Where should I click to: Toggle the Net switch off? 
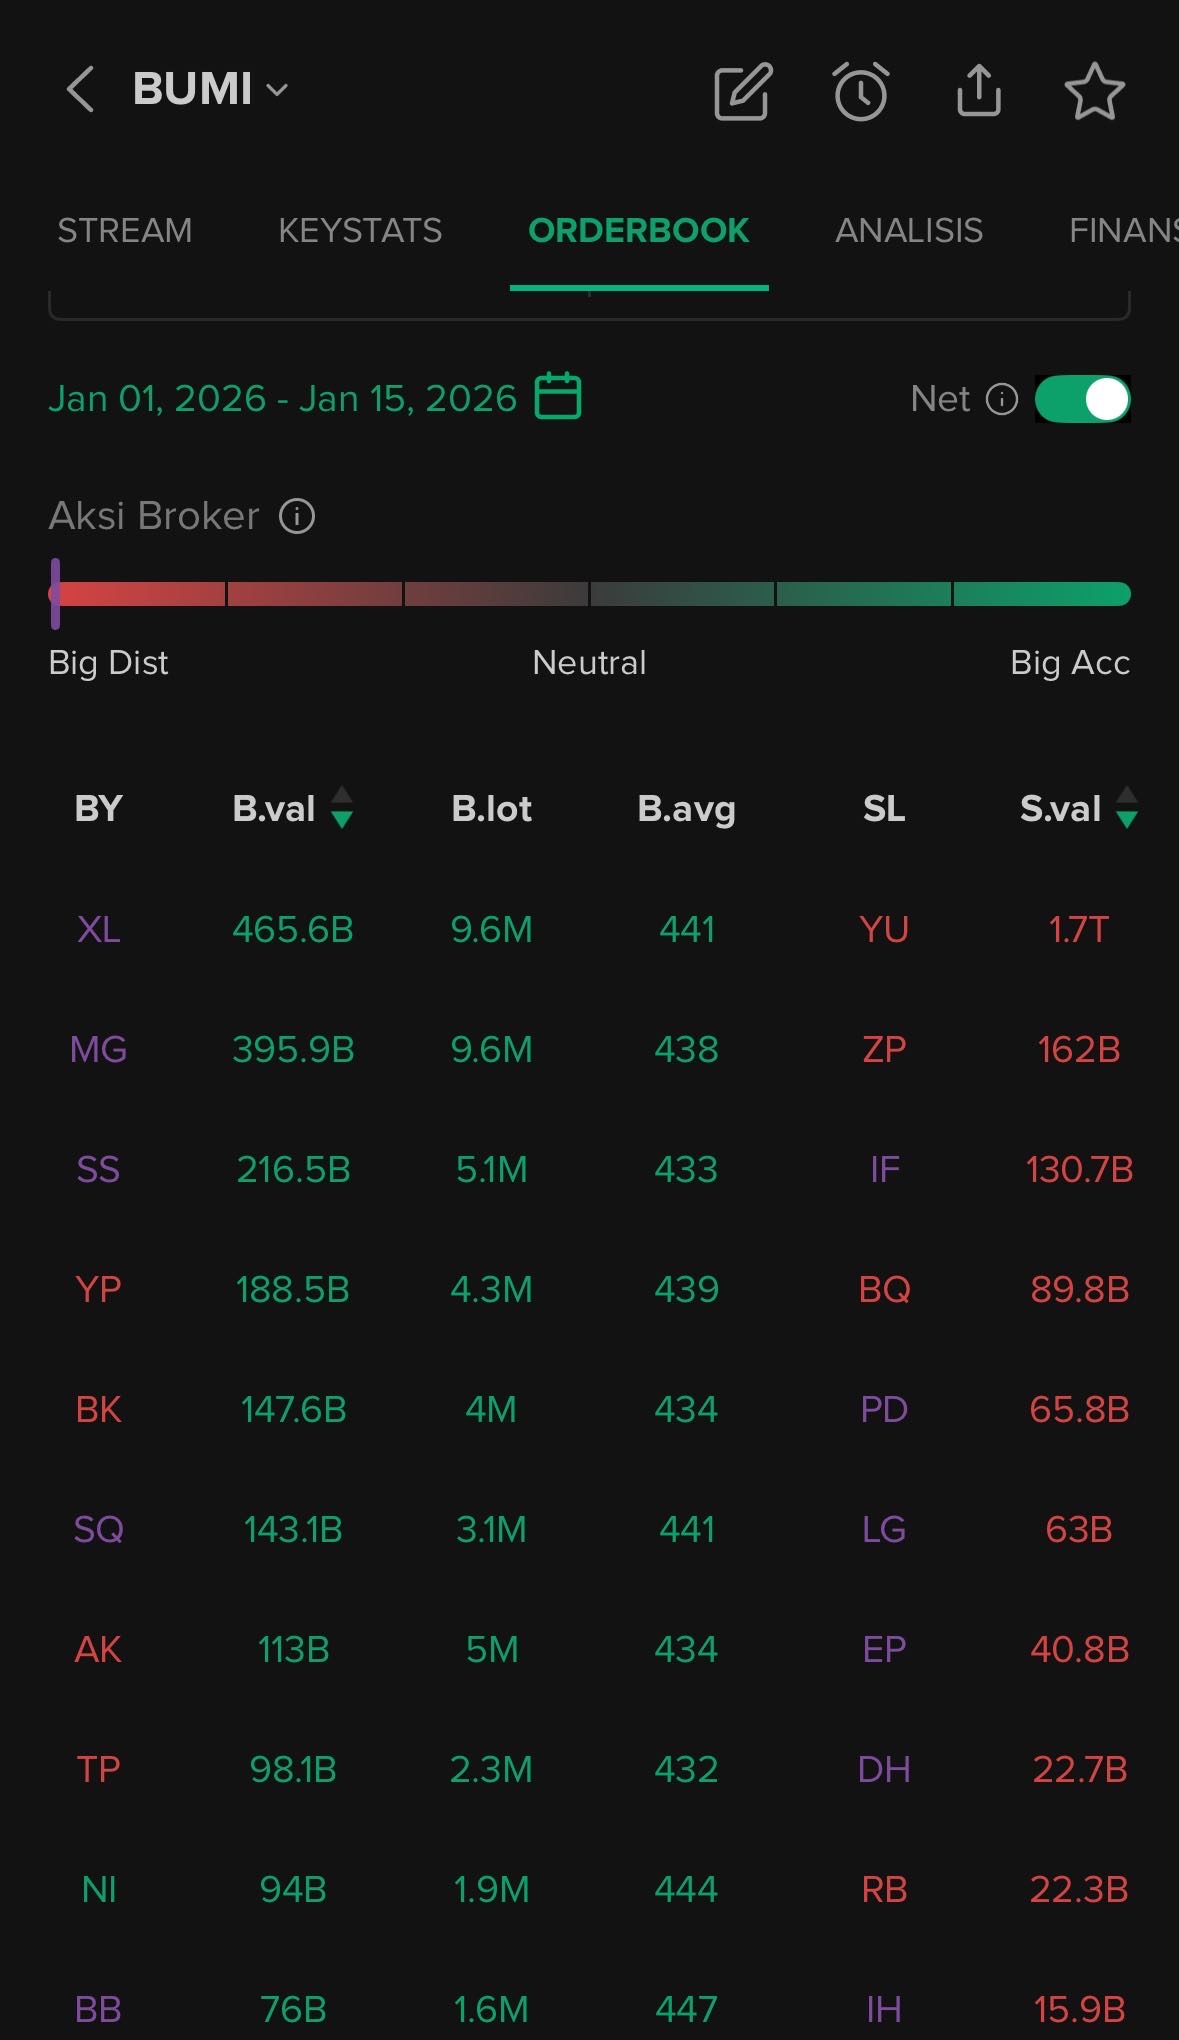1082,399
